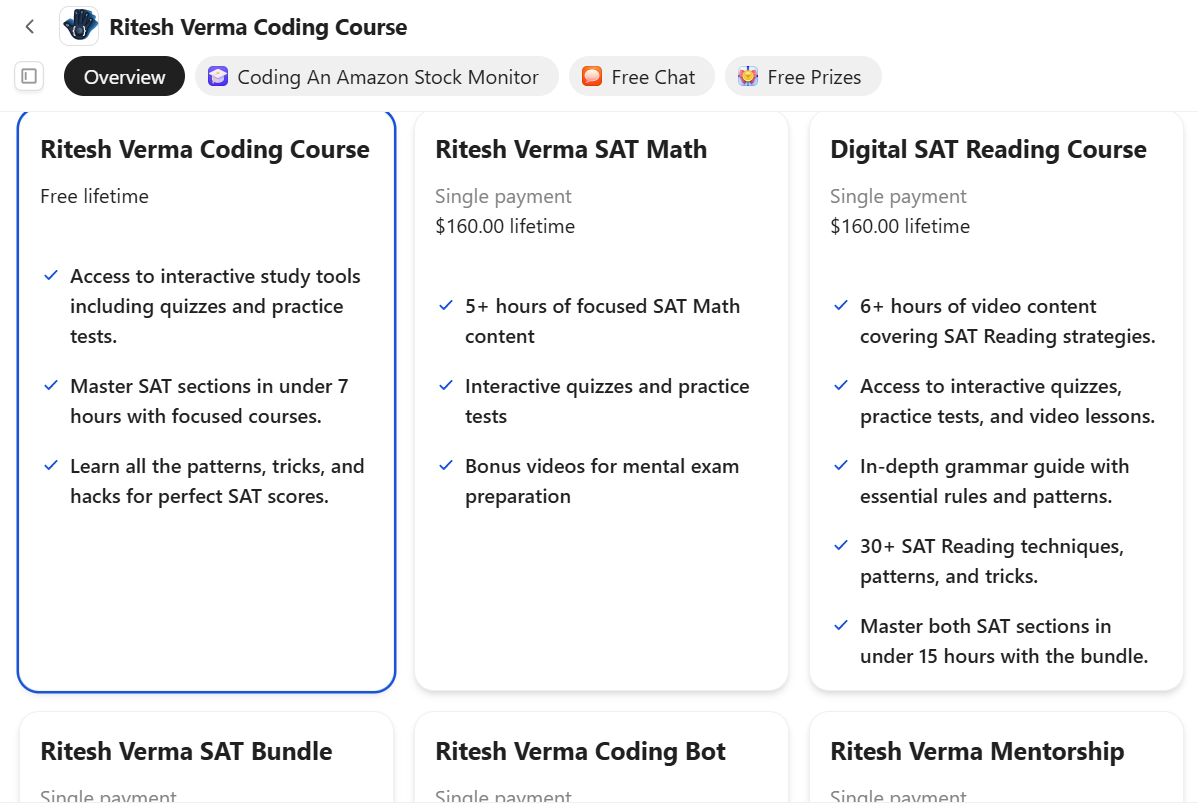
Task: Open the Free Chat tab
Action: click(641, 75)
